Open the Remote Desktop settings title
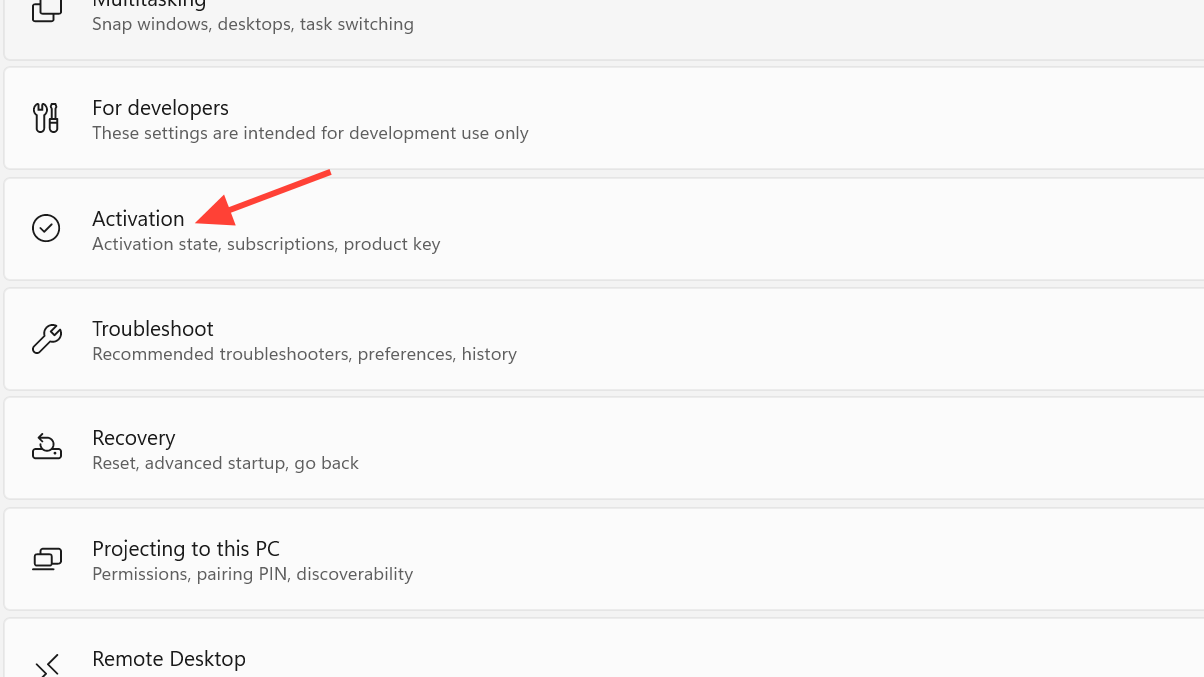The height and width of the screenshot is (677, 1204). pyautogui.click(x=168, y=659)
